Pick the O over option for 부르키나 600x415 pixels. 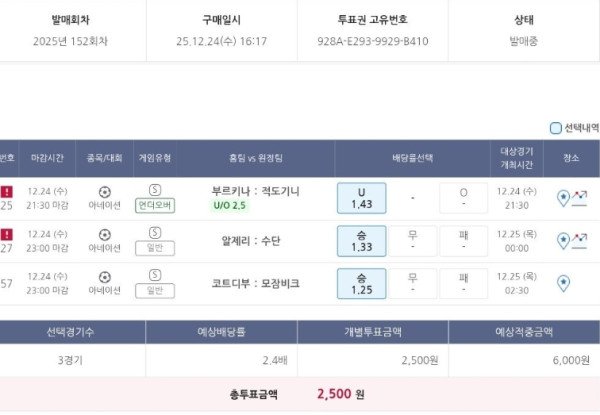pyautogui.click(x=463, y=198)
